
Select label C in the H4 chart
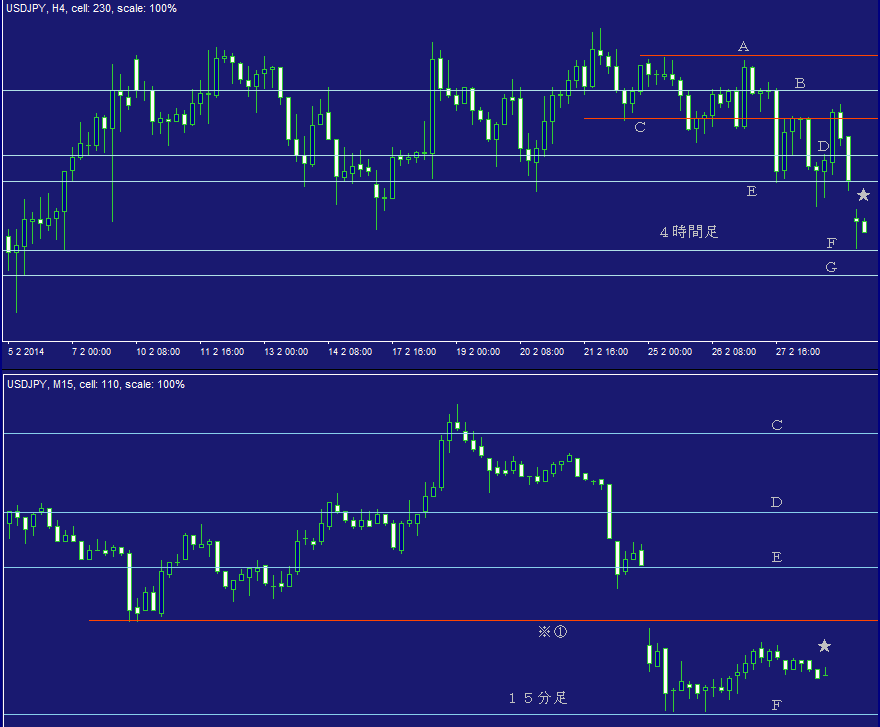(x=640, y=127)
